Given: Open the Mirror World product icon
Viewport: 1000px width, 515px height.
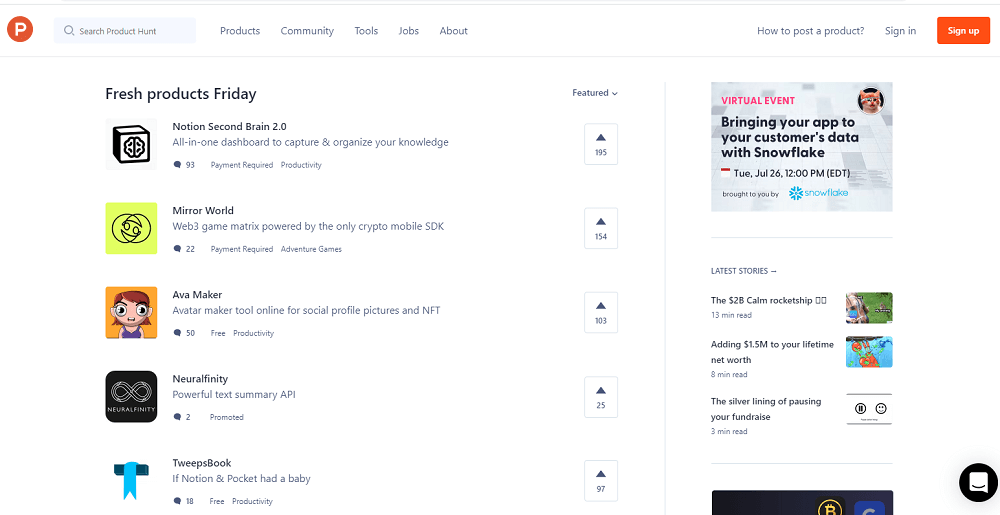Looking at the screenshot, I should point(131,228).
